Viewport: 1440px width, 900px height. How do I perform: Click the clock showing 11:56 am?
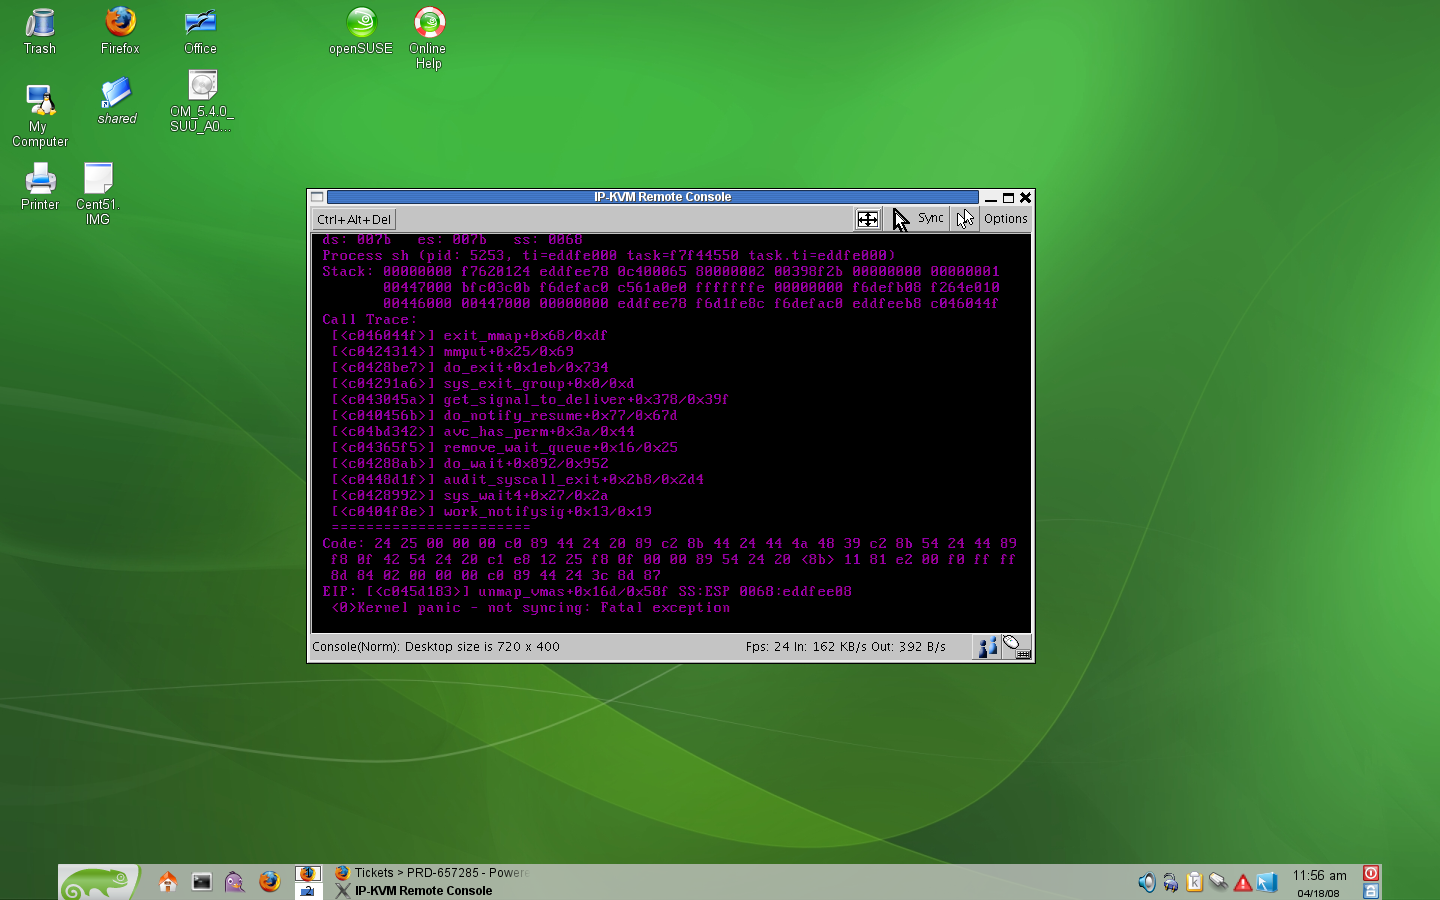(1319, 876)
